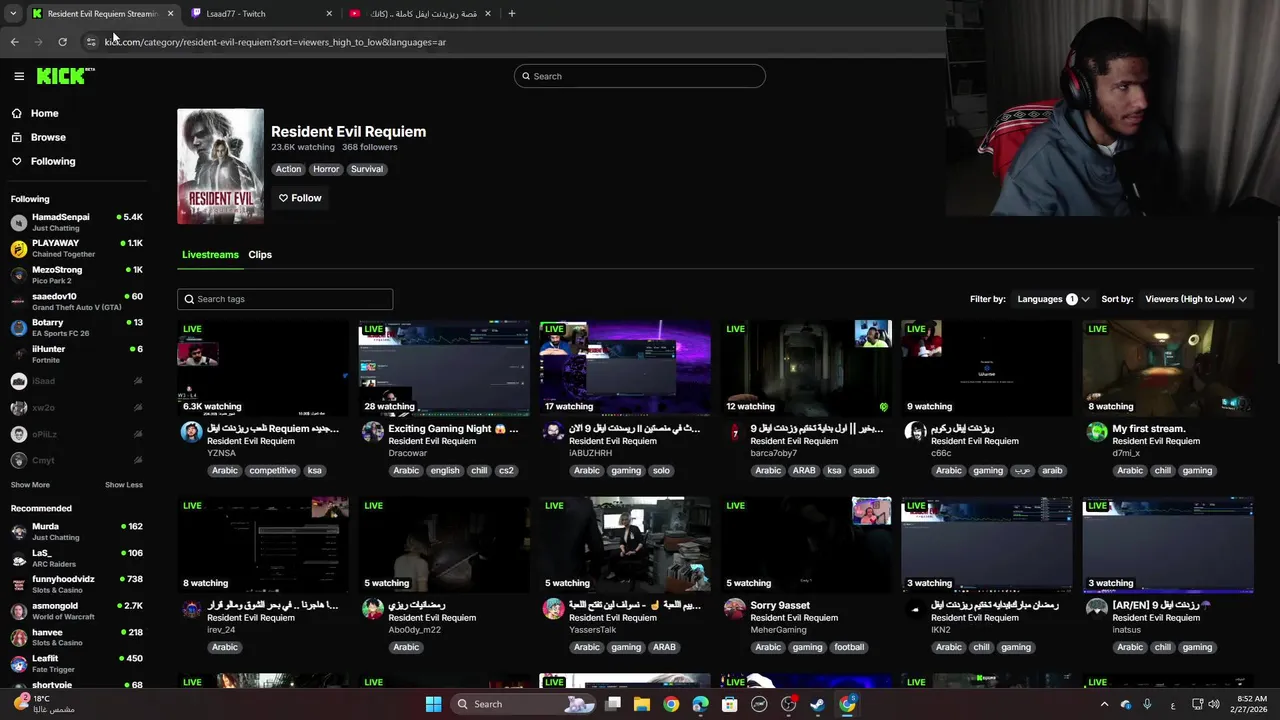Open the iABUZHRH stream thumbnail
Viewport: 1280px width, 720px height.
pyautogui.click(x=625, y=368)
